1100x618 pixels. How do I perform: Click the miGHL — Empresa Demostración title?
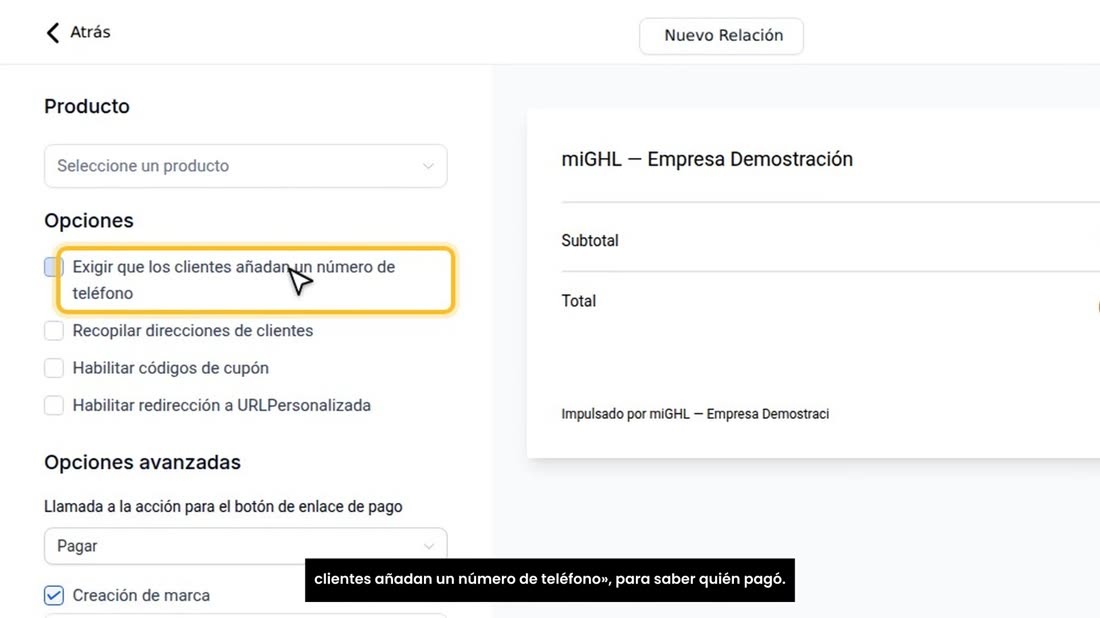pyautogui.click(x=707, y=159)
